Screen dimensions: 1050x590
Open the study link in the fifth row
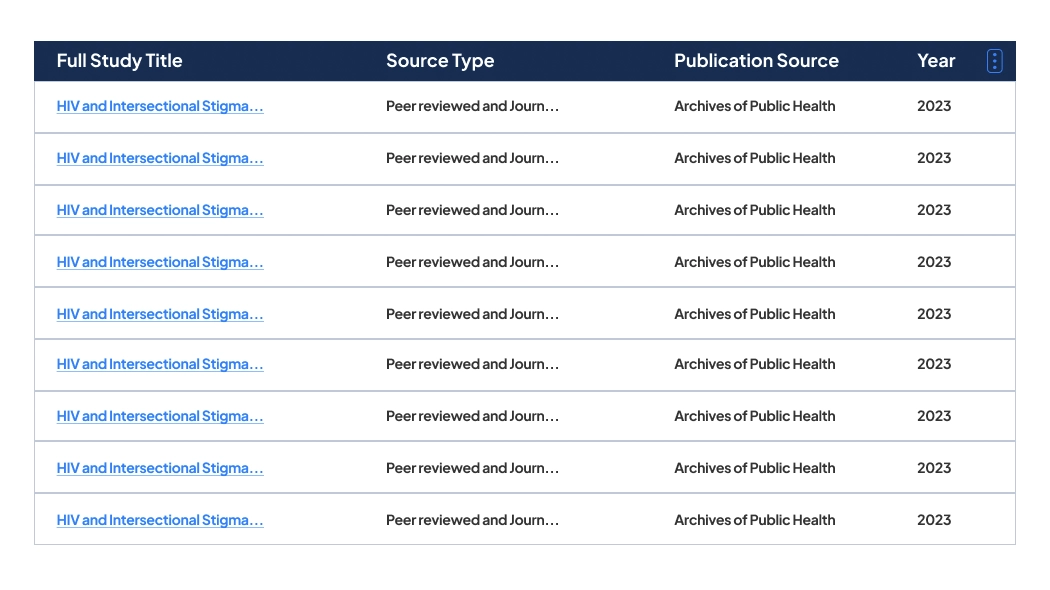160,313
